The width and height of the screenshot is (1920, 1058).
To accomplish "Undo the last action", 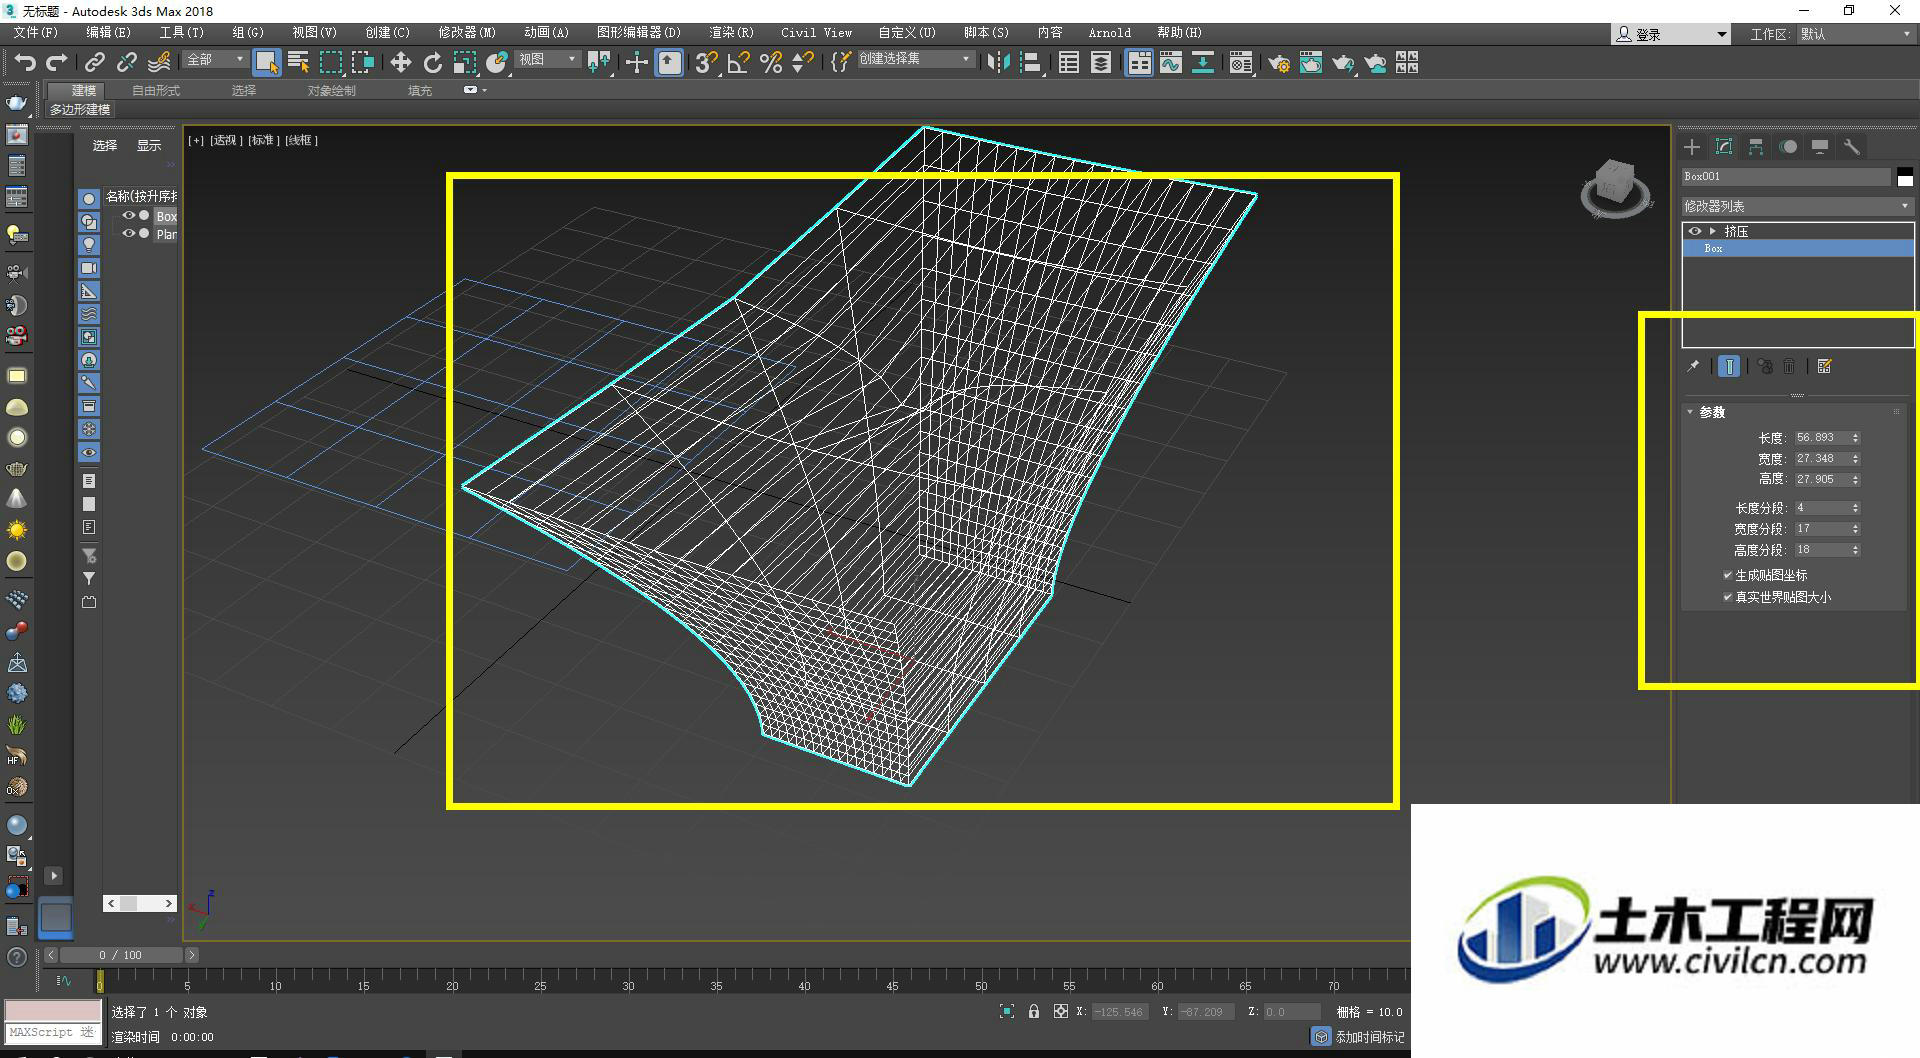I will [25, 63].
